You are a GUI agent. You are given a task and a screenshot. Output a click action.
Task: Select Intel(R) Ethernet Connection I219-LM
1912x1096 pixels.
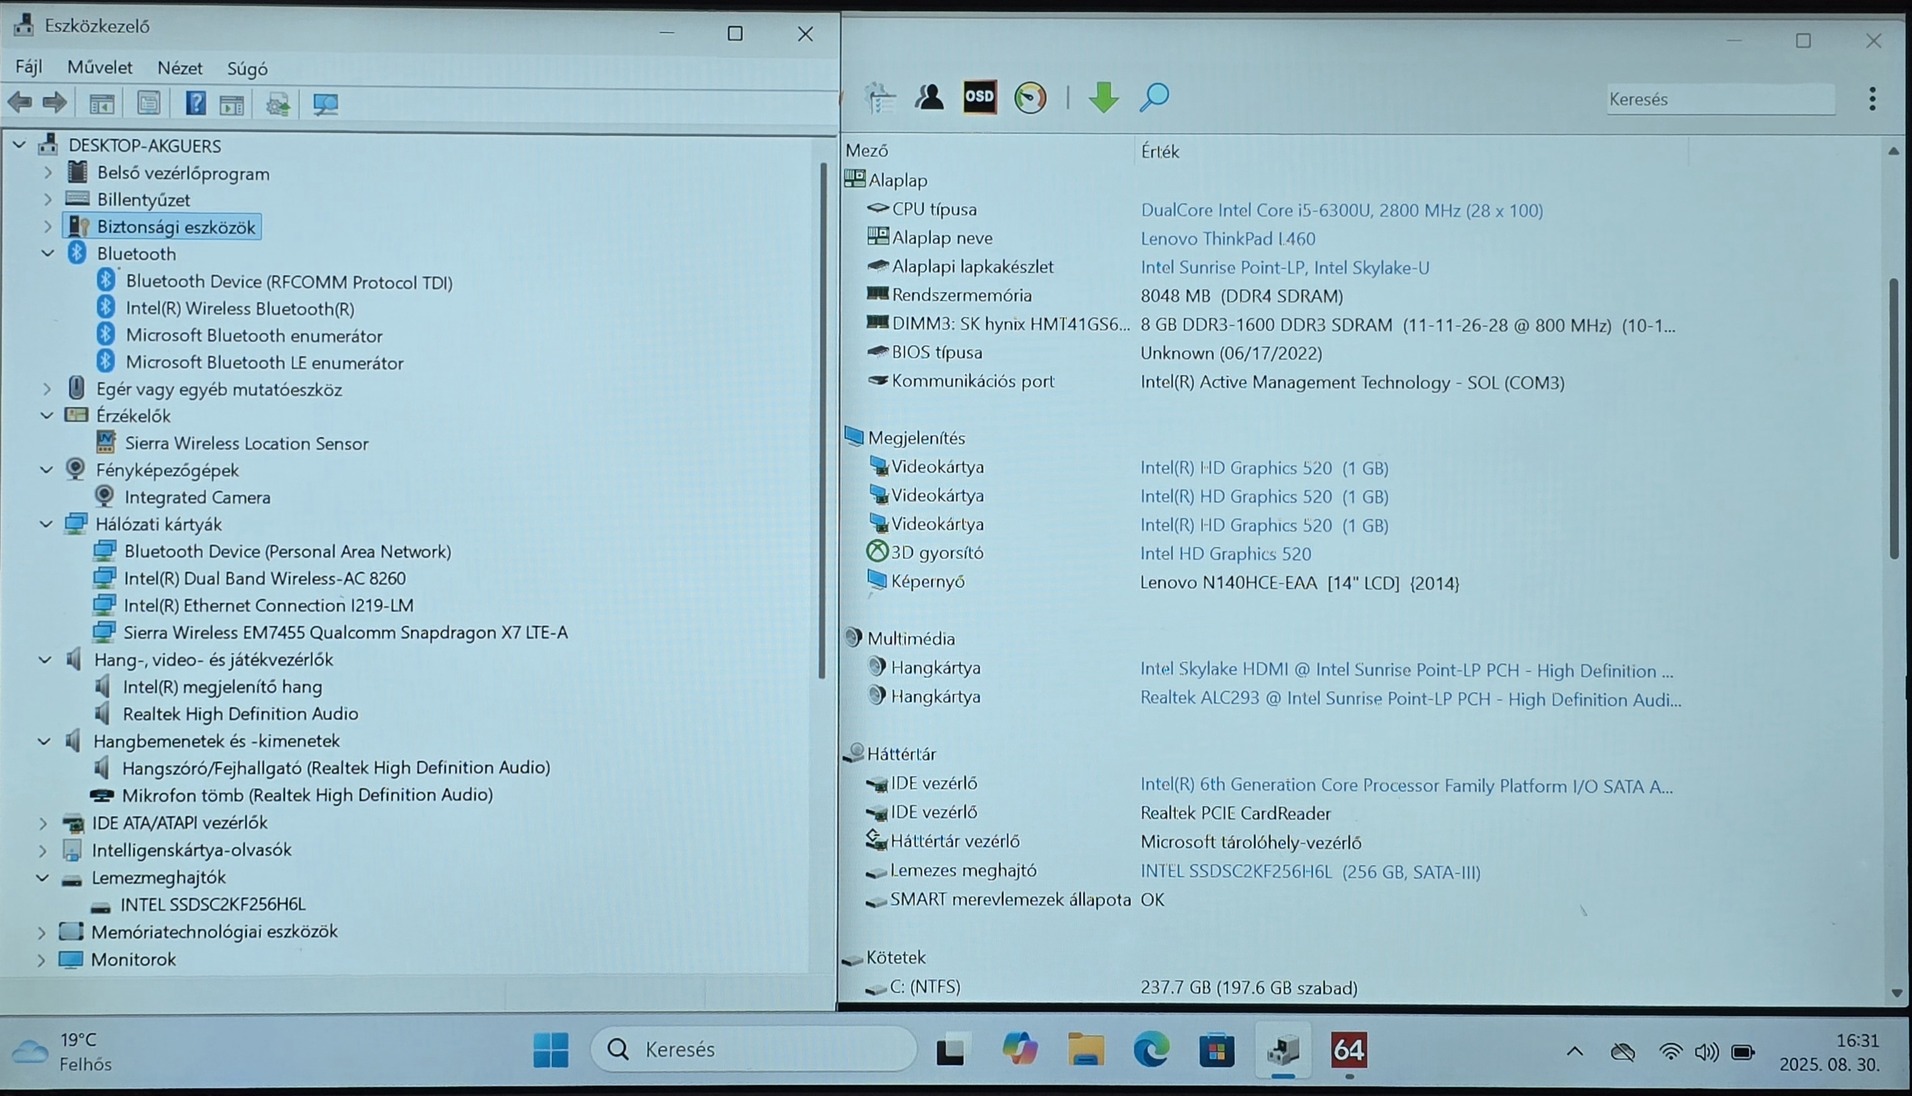pos(268,605)
